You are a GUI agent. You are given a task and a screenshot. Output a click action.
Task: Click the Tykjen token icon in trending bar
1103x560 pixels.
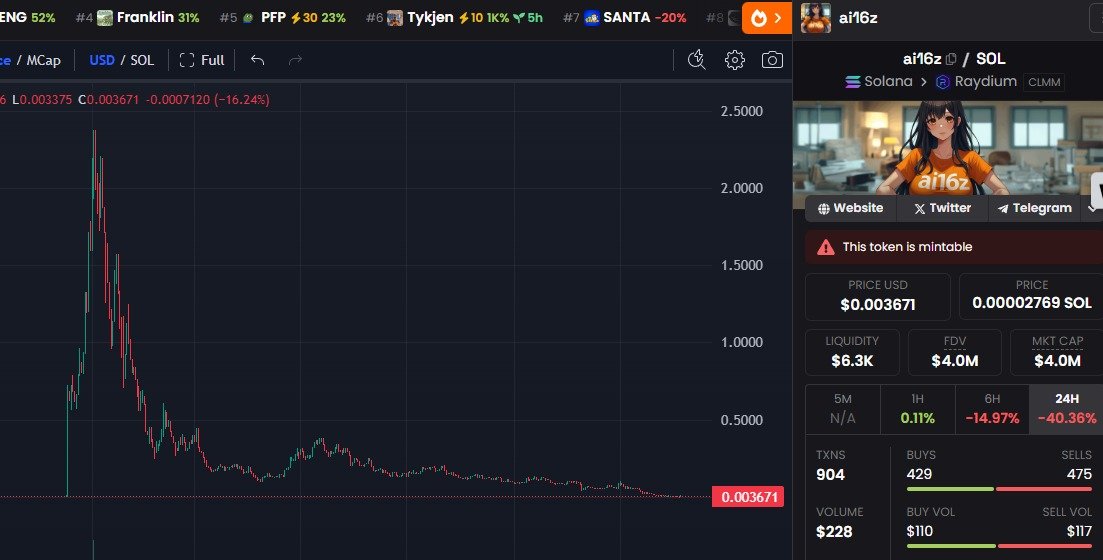click(x=395, y=18)
